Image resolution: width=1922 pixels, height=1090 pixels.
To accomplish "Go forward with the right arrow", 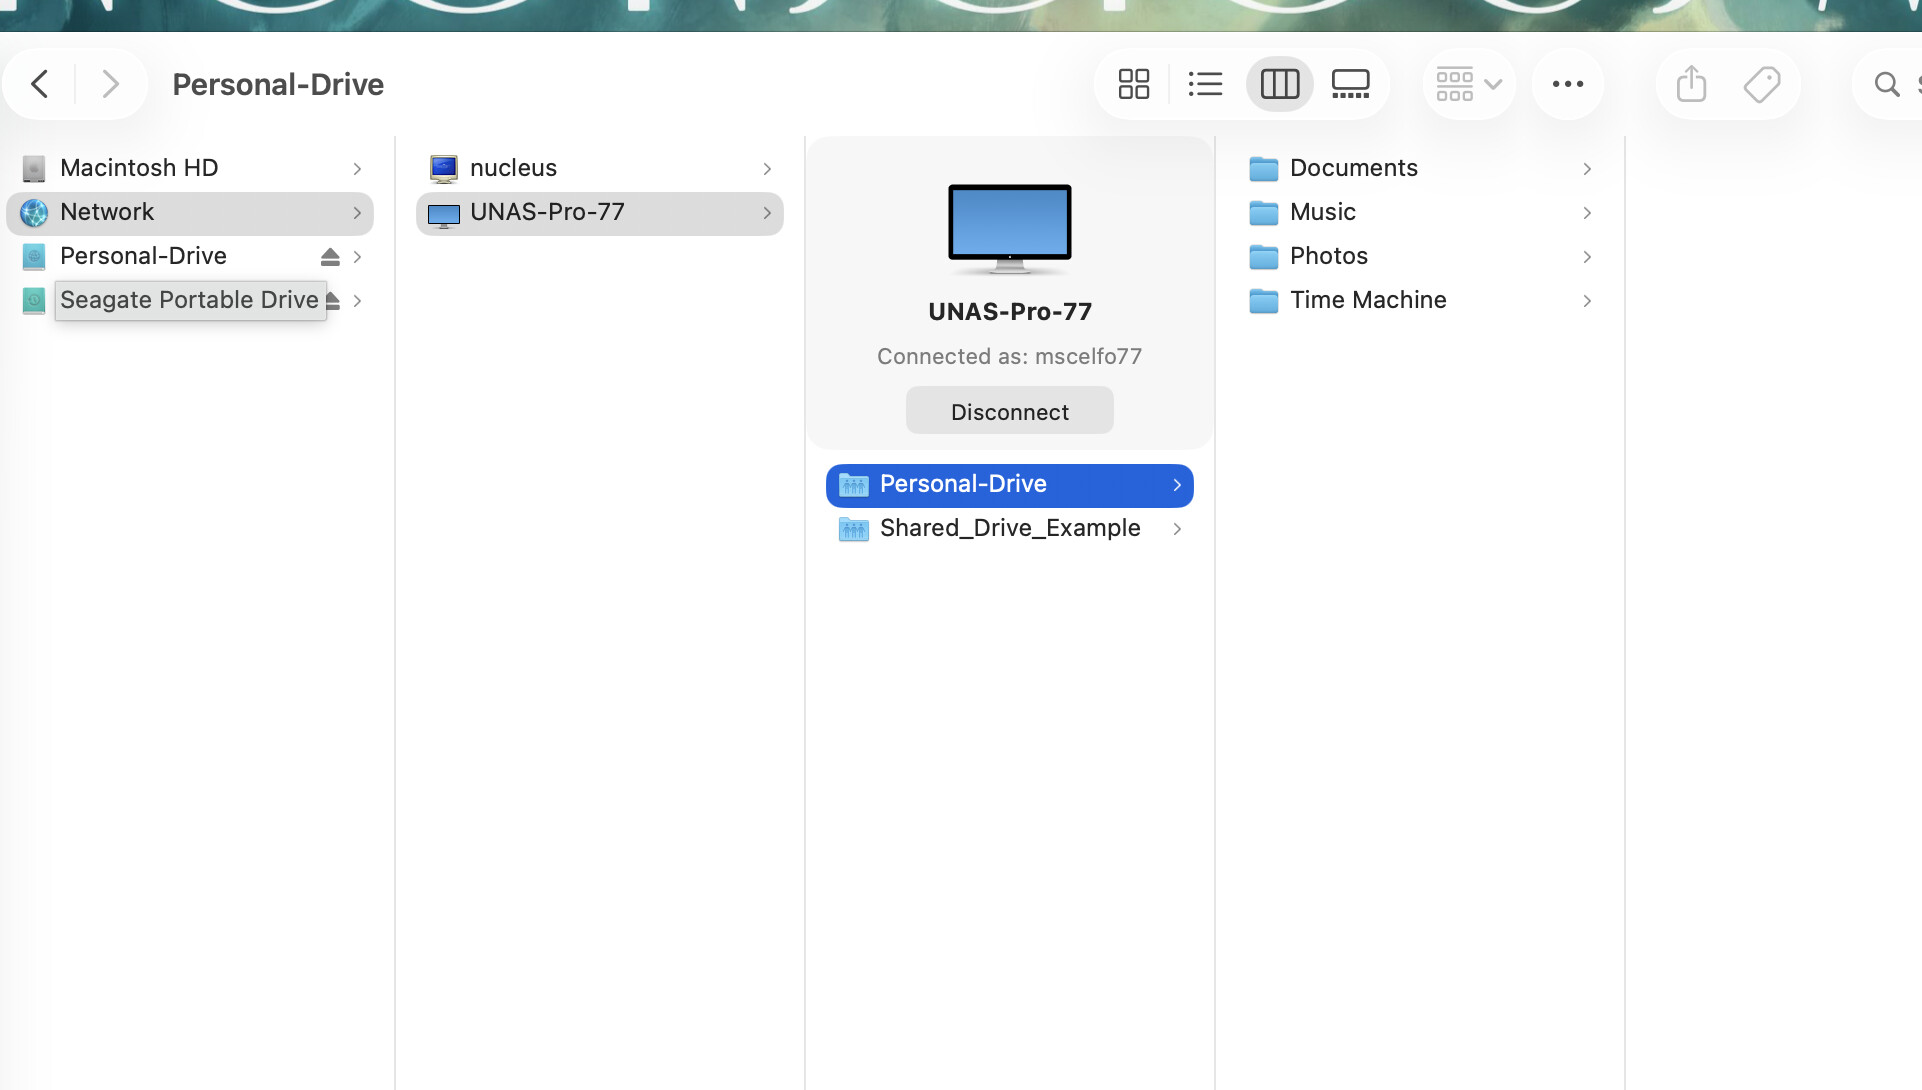I will pos(110,84).
